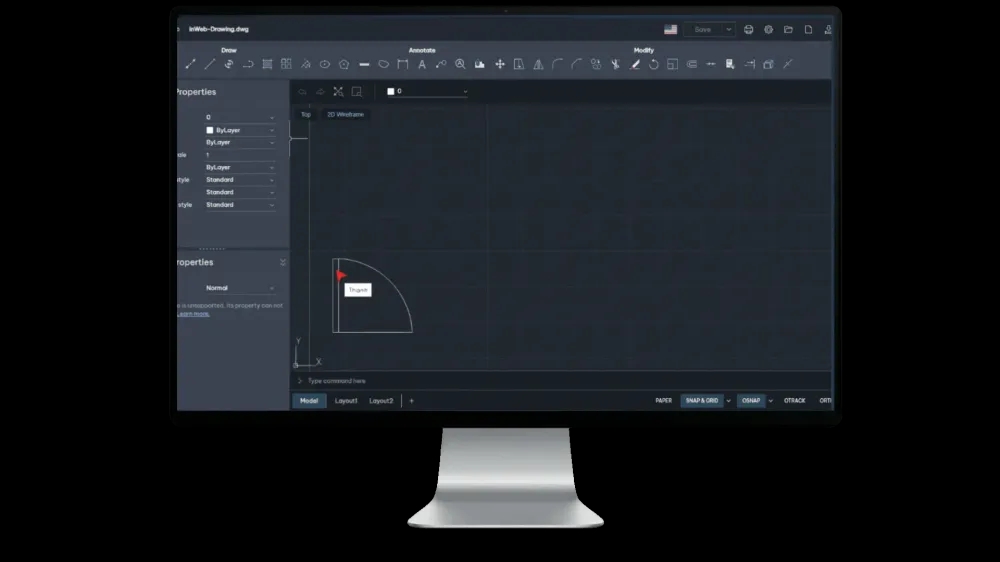Toggle OTRACK mode
Viewport: 1000px width, 562px height.
(794, 401)
